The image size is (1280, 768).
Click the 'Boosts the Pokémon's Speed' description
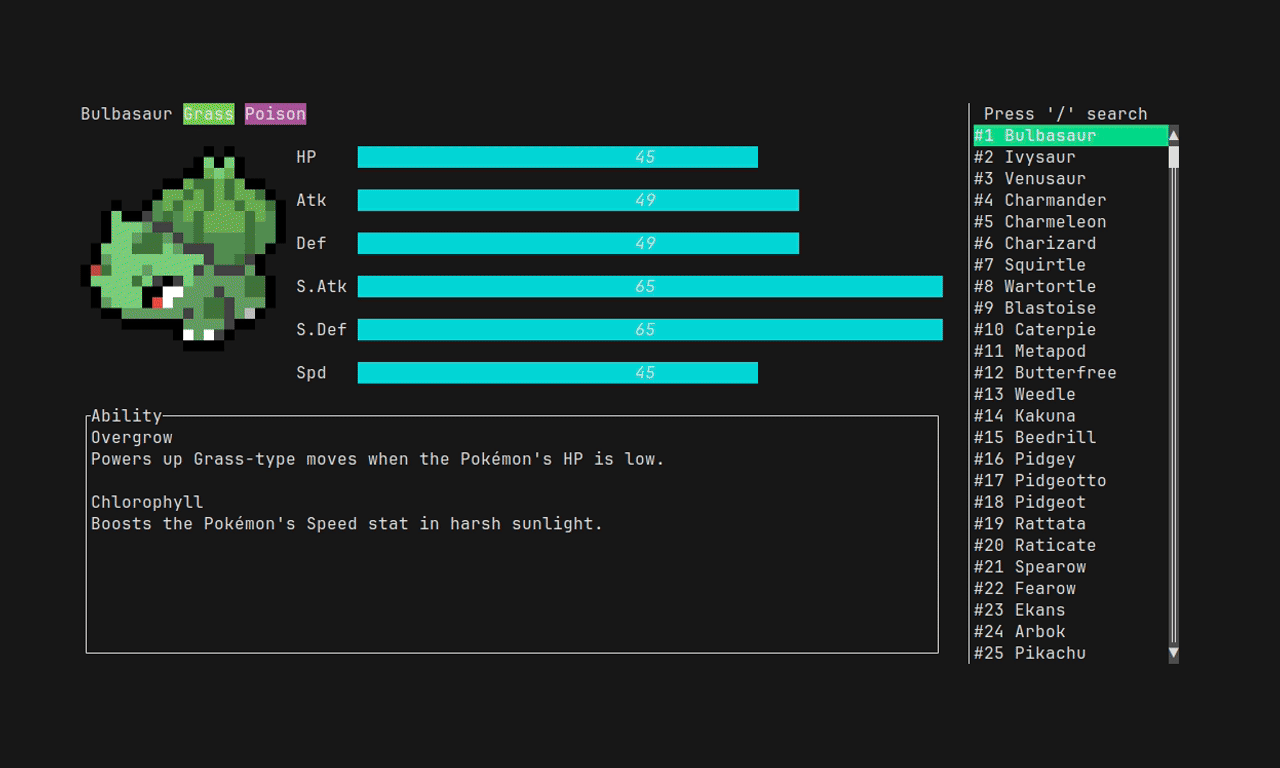click(347, 524)
